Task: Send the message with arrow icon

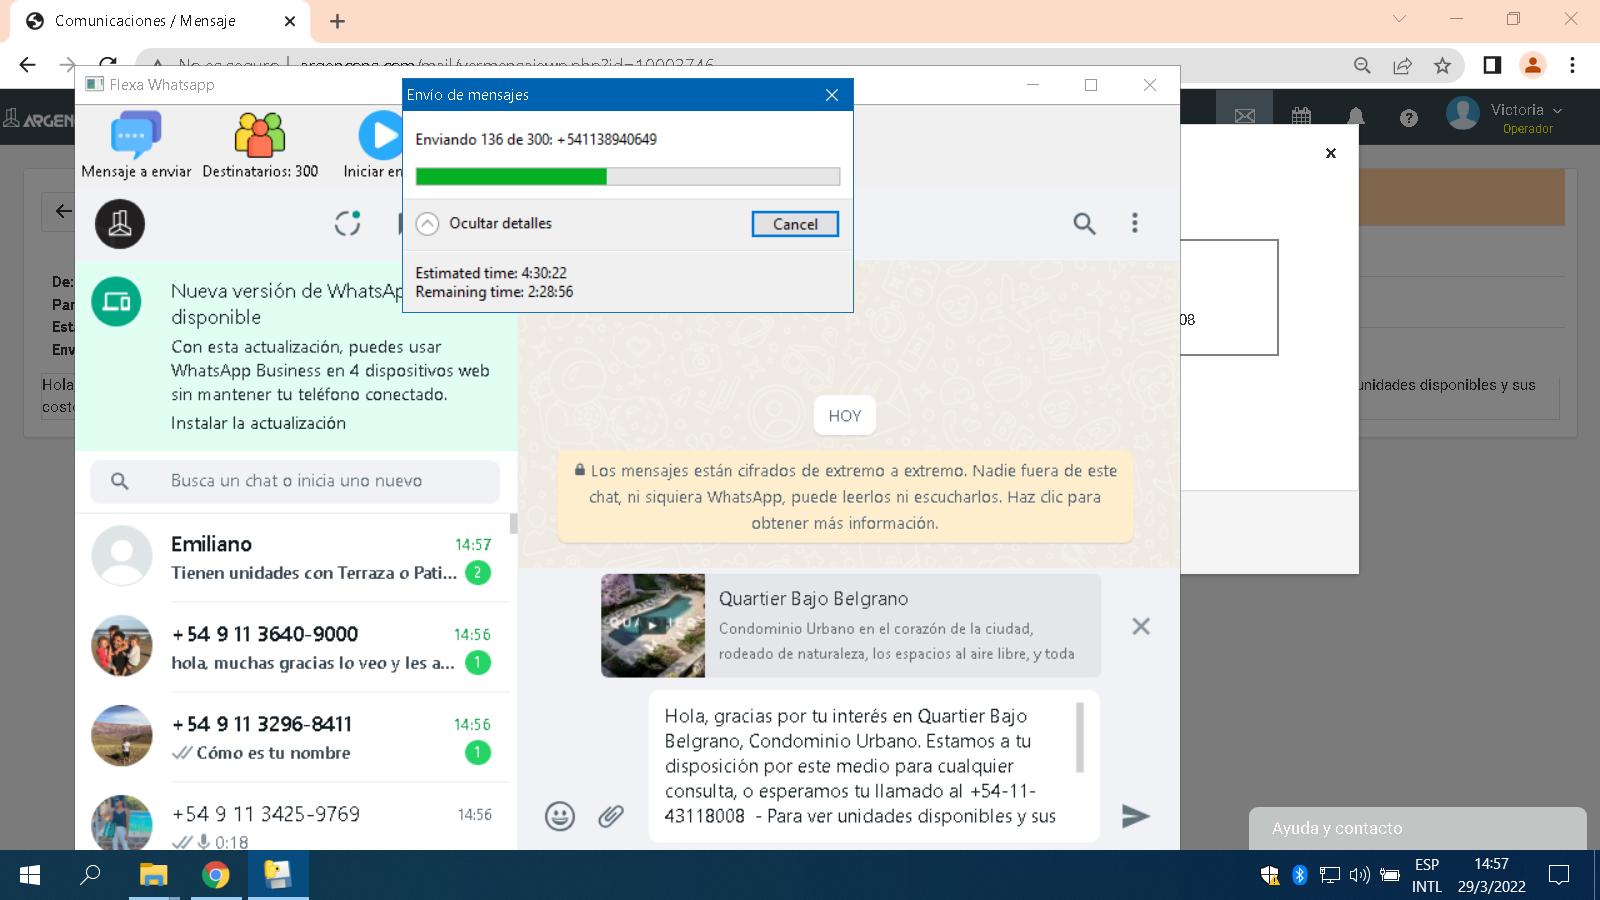Action: pyautogui.click(x=1135, y=816)
